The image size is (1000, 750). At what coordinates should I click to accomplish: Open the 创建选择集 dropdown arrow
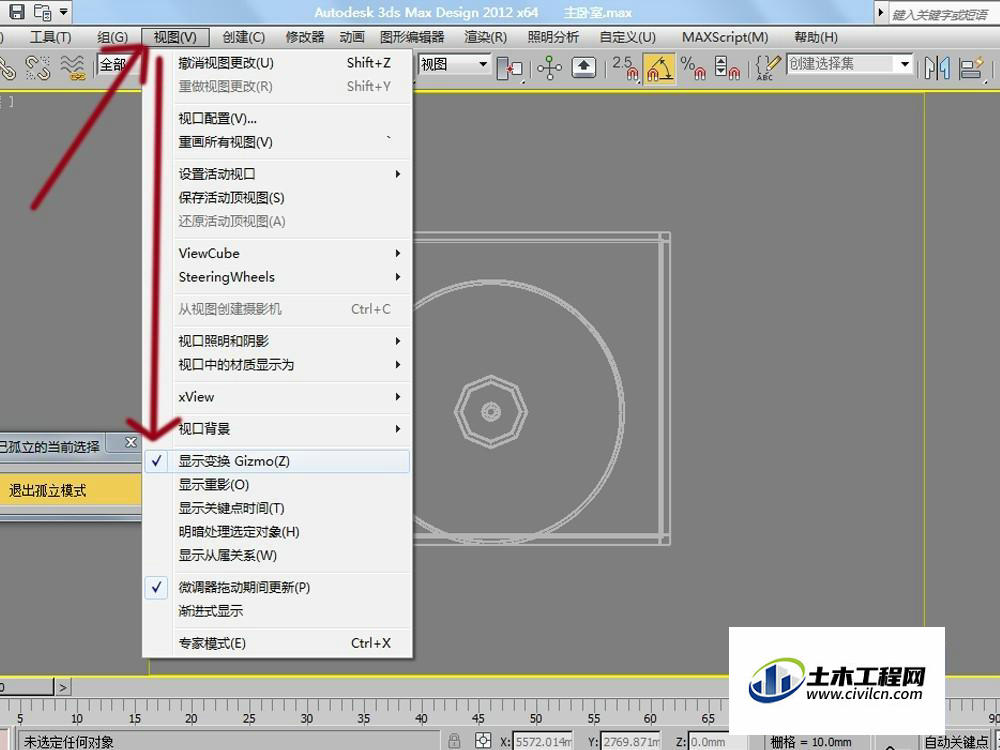[905, 64]
